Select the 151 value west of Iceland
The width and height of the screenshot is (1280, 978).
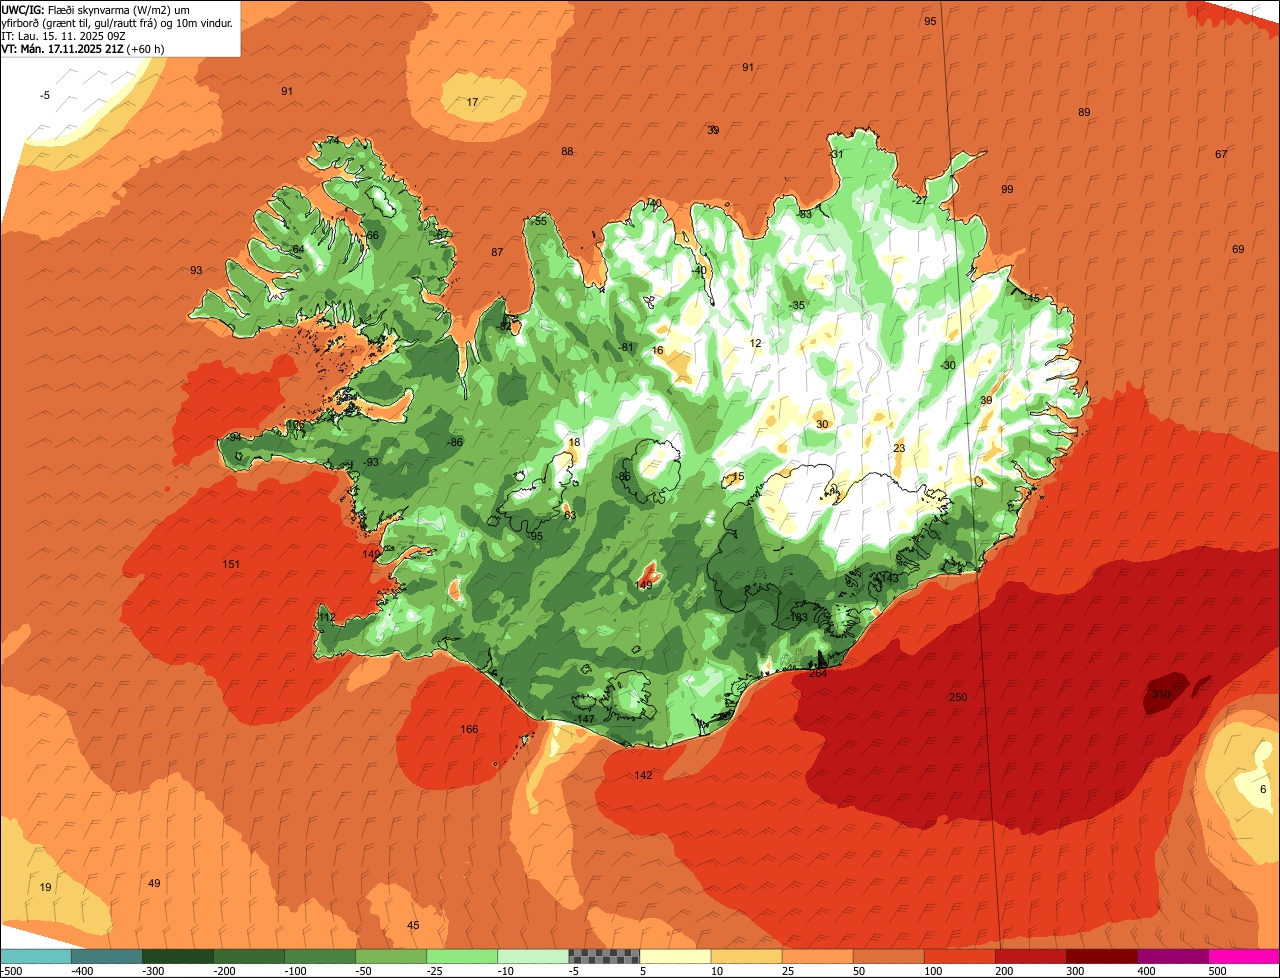[x=231, y=564]
